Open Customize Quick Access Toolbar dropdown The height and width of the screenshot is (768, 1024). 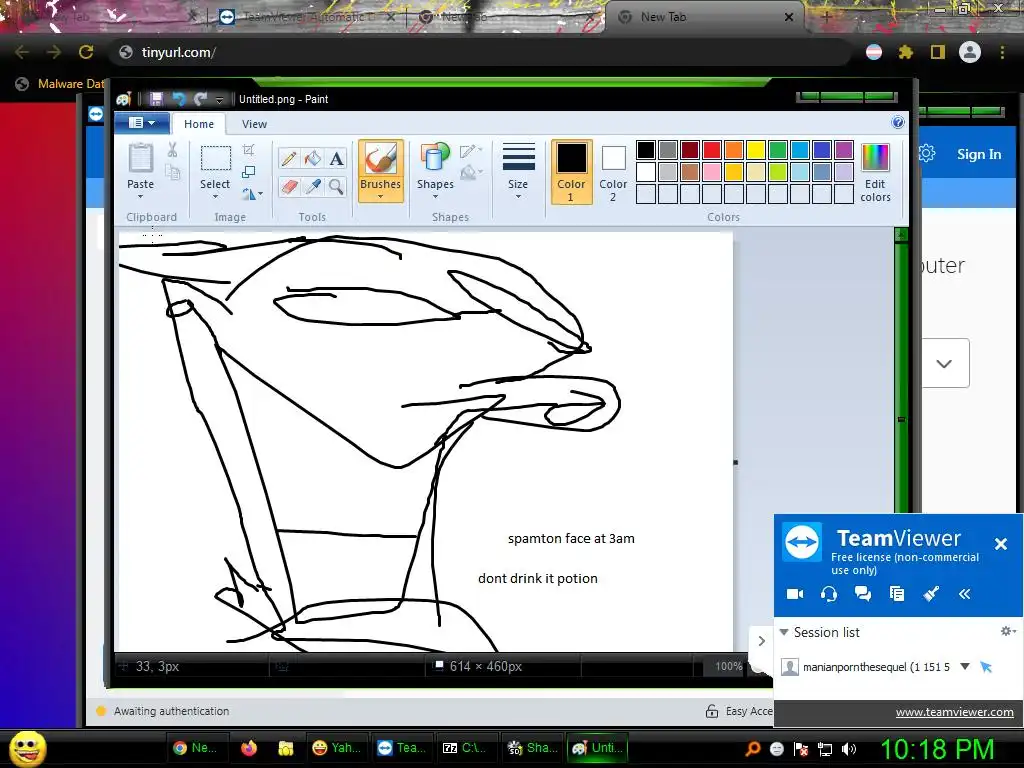pyautogui.click(x=219, y=99)
